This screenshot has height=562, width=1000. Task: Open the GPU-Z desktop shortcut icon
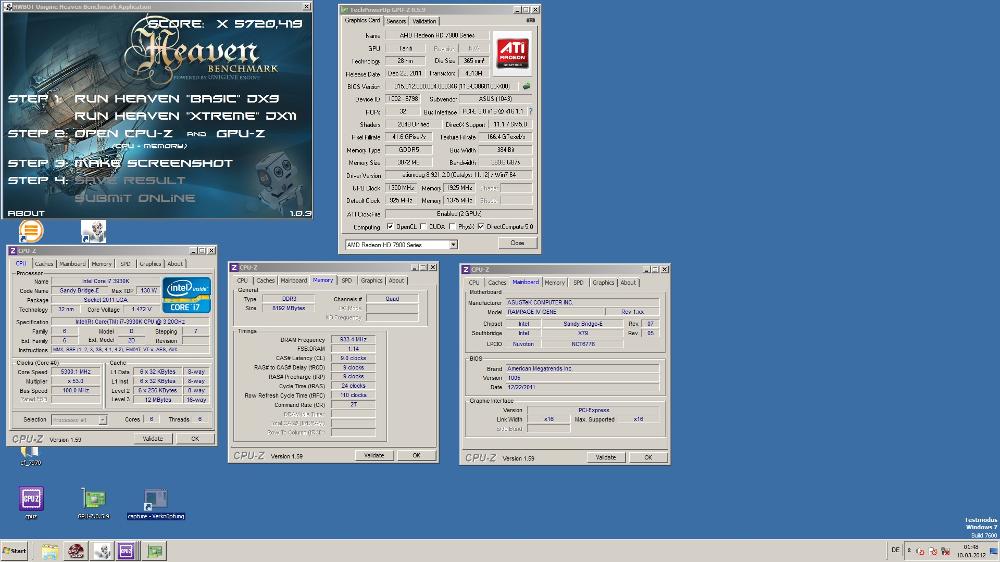(x=93, y=499)
